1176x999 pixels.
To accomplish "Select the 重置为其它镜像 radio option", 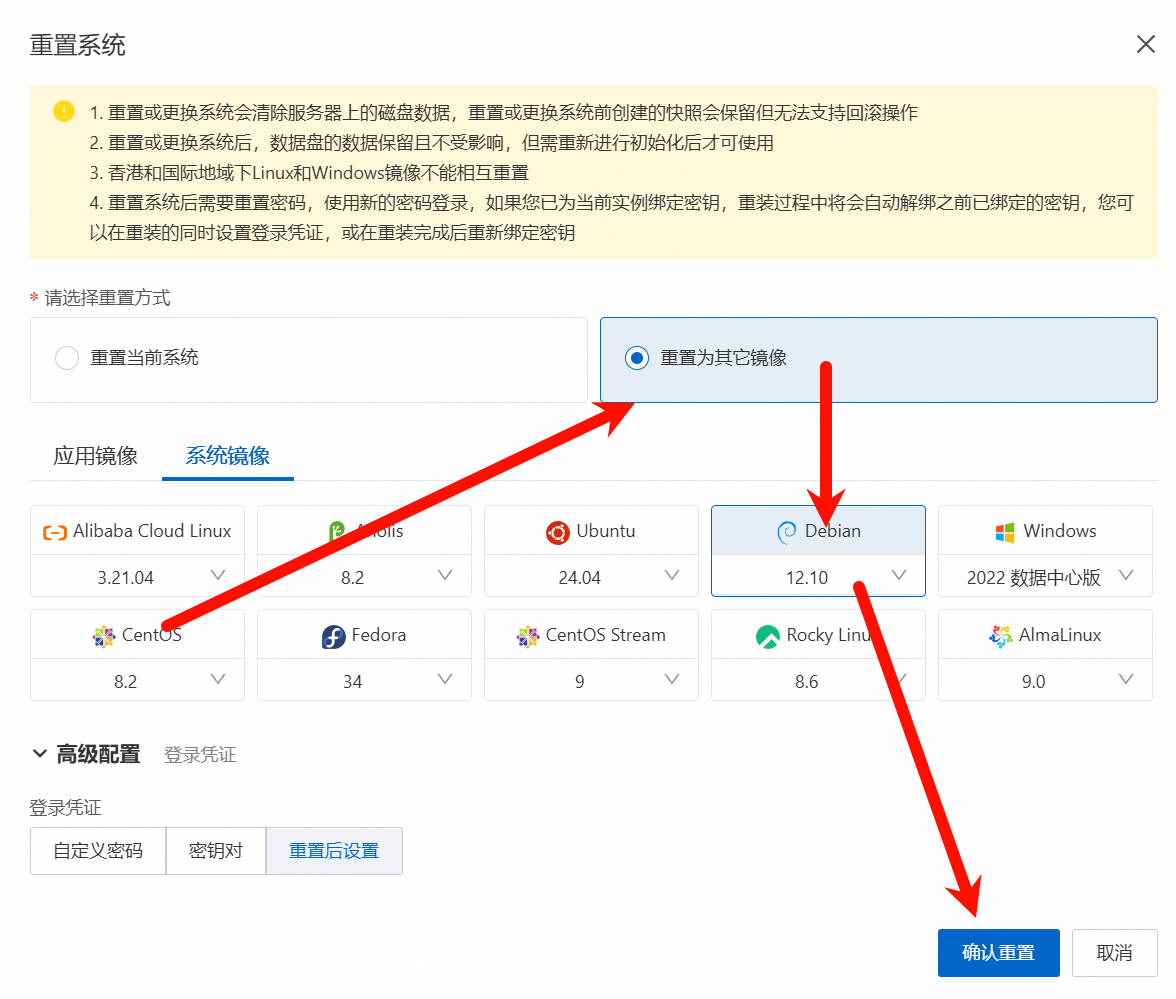I will tap(637, 358).
